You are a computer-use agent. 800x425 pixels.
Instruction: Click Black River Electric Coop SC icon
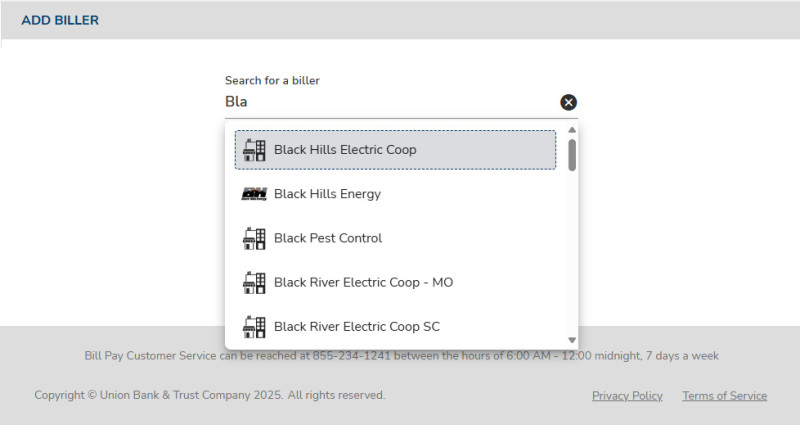click(x=254, y=326)
